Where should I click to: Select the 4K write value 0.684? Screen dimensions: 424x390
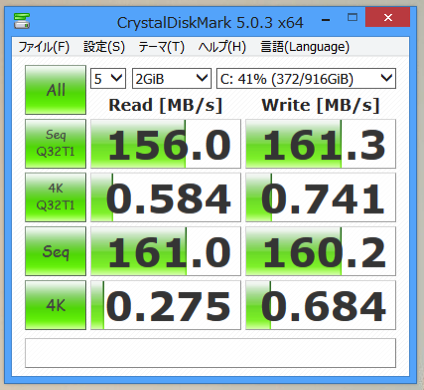coord(321,305)
